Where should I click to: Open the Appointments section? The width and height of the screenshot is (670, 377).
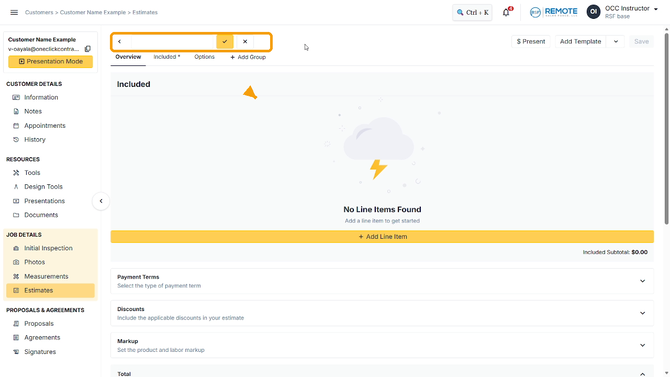(x=44, y=126)
